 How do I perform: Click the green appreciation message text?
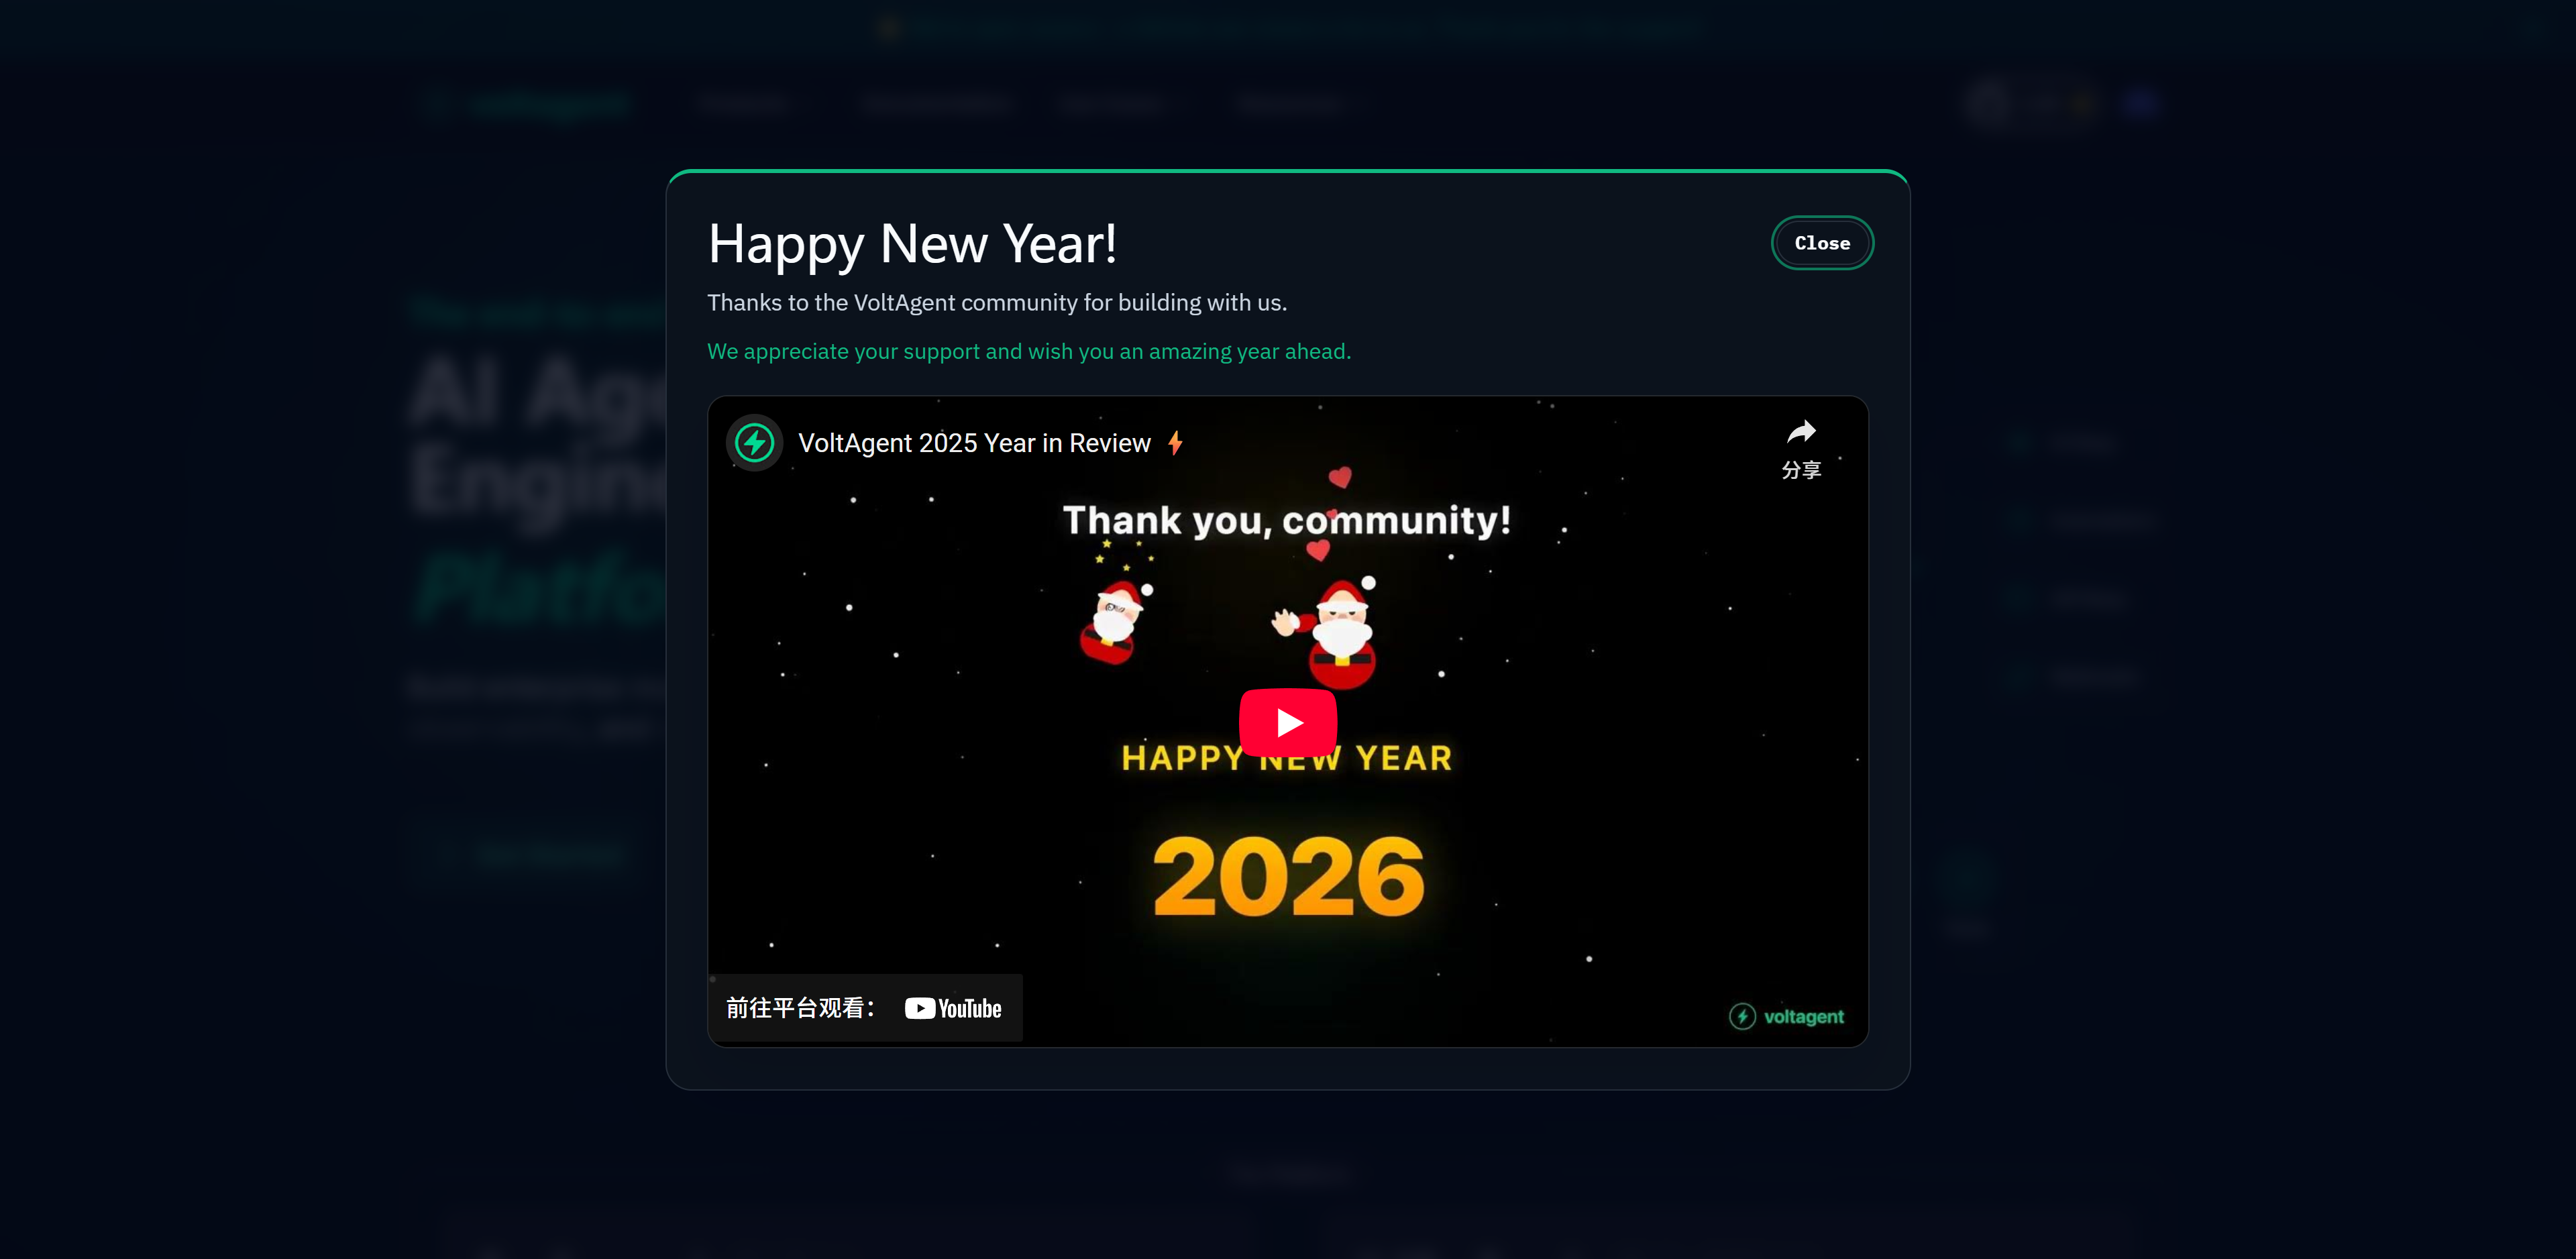coord(1029,352)
